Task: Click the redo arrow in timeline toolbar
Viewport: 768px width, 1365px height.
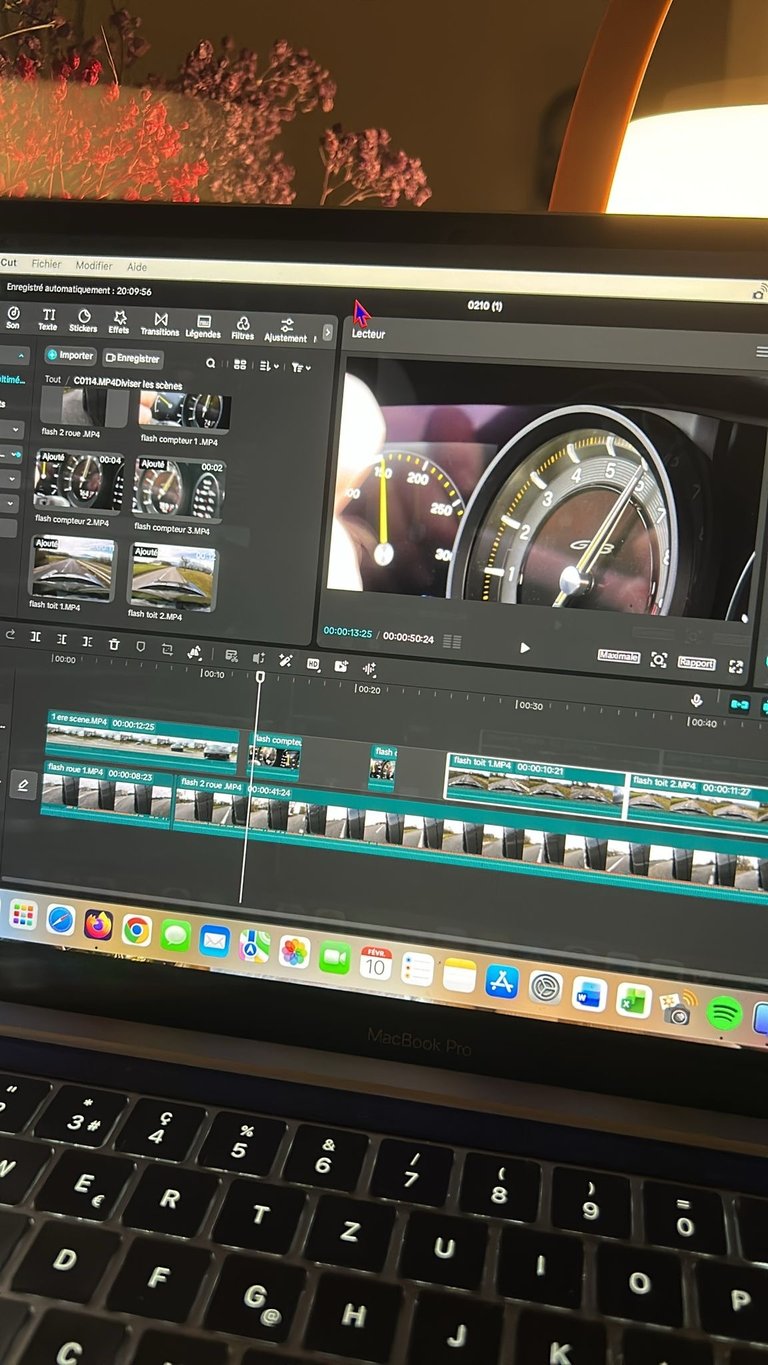Action: click(x=9, y=635)
